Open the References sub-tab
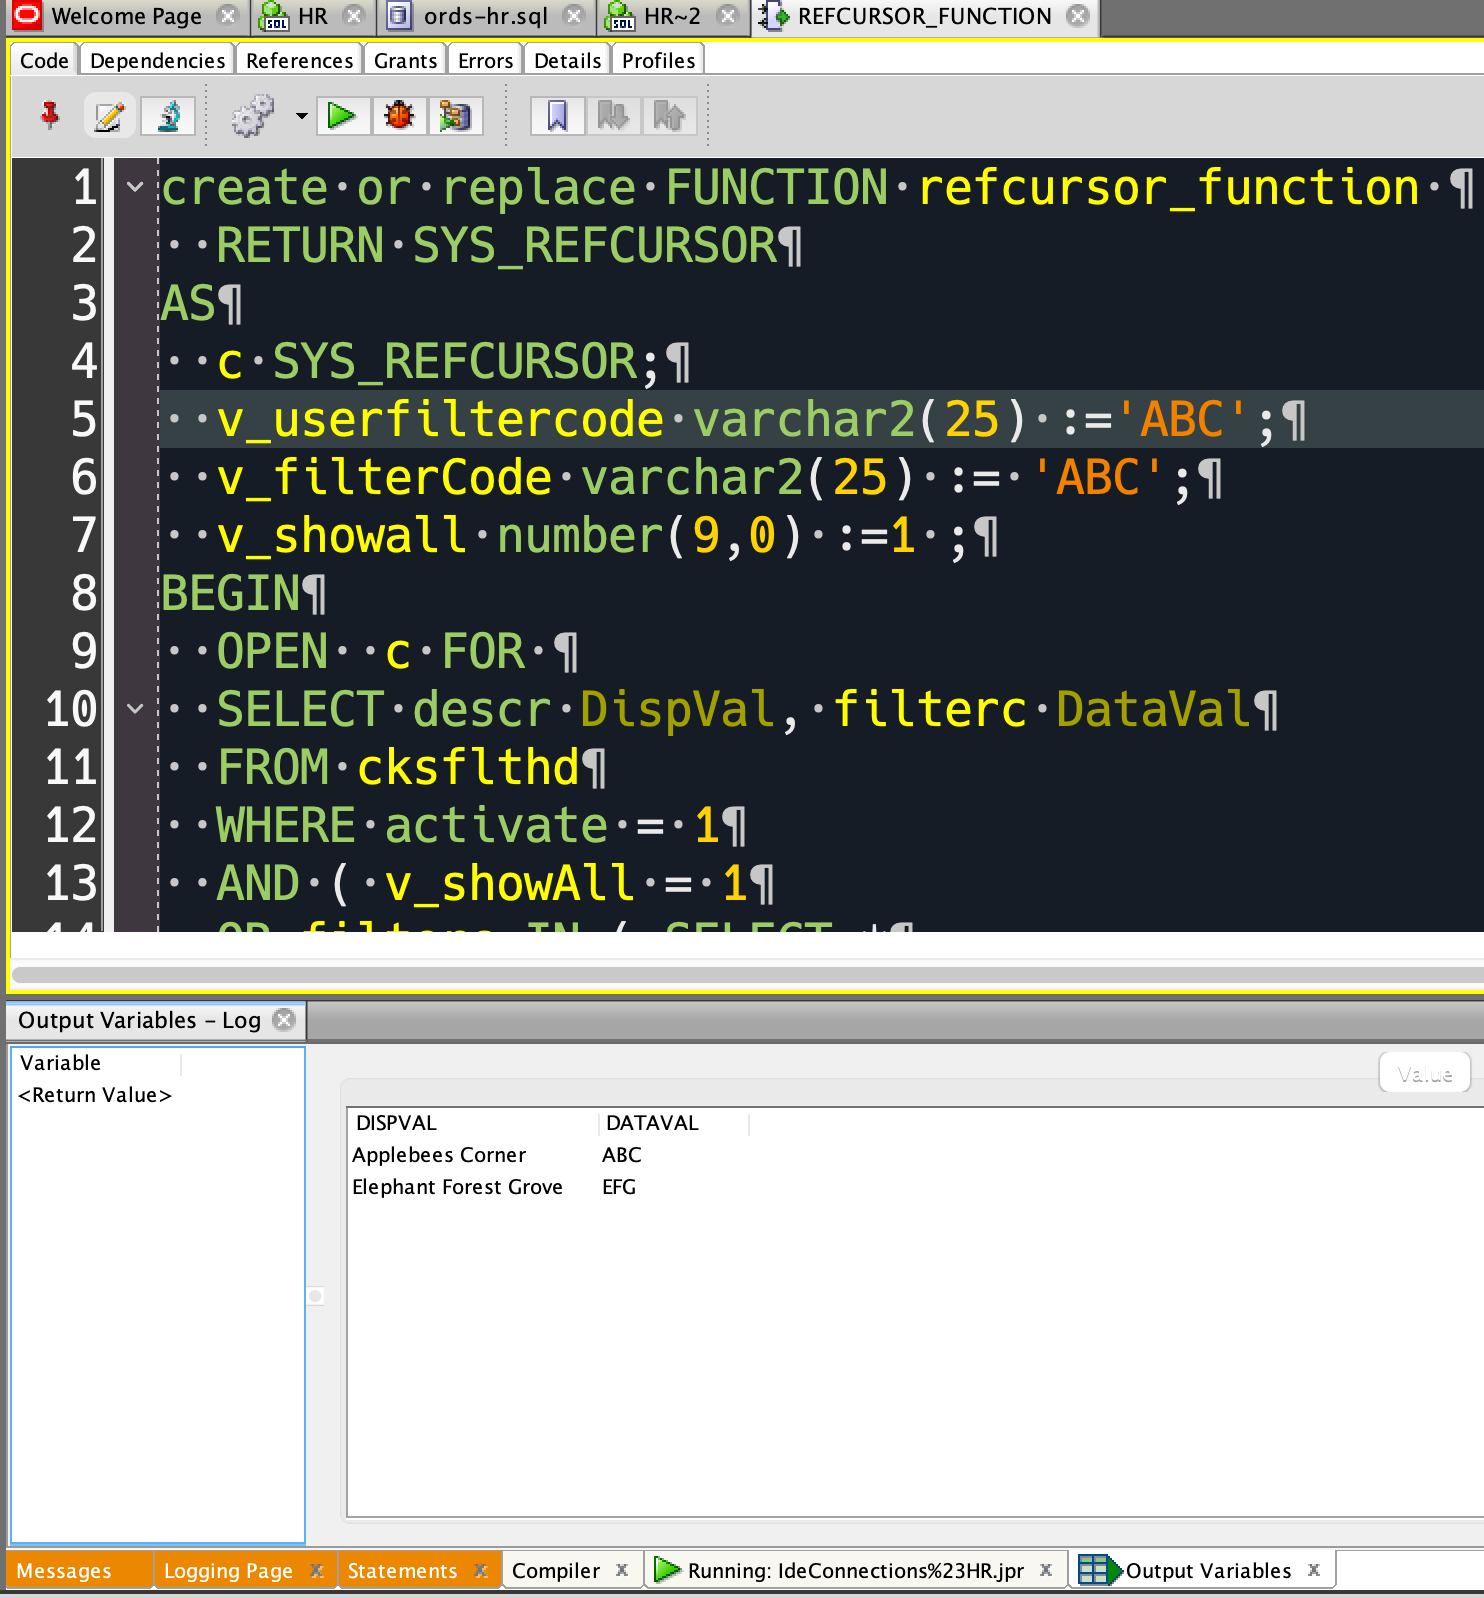 (299, 60)
